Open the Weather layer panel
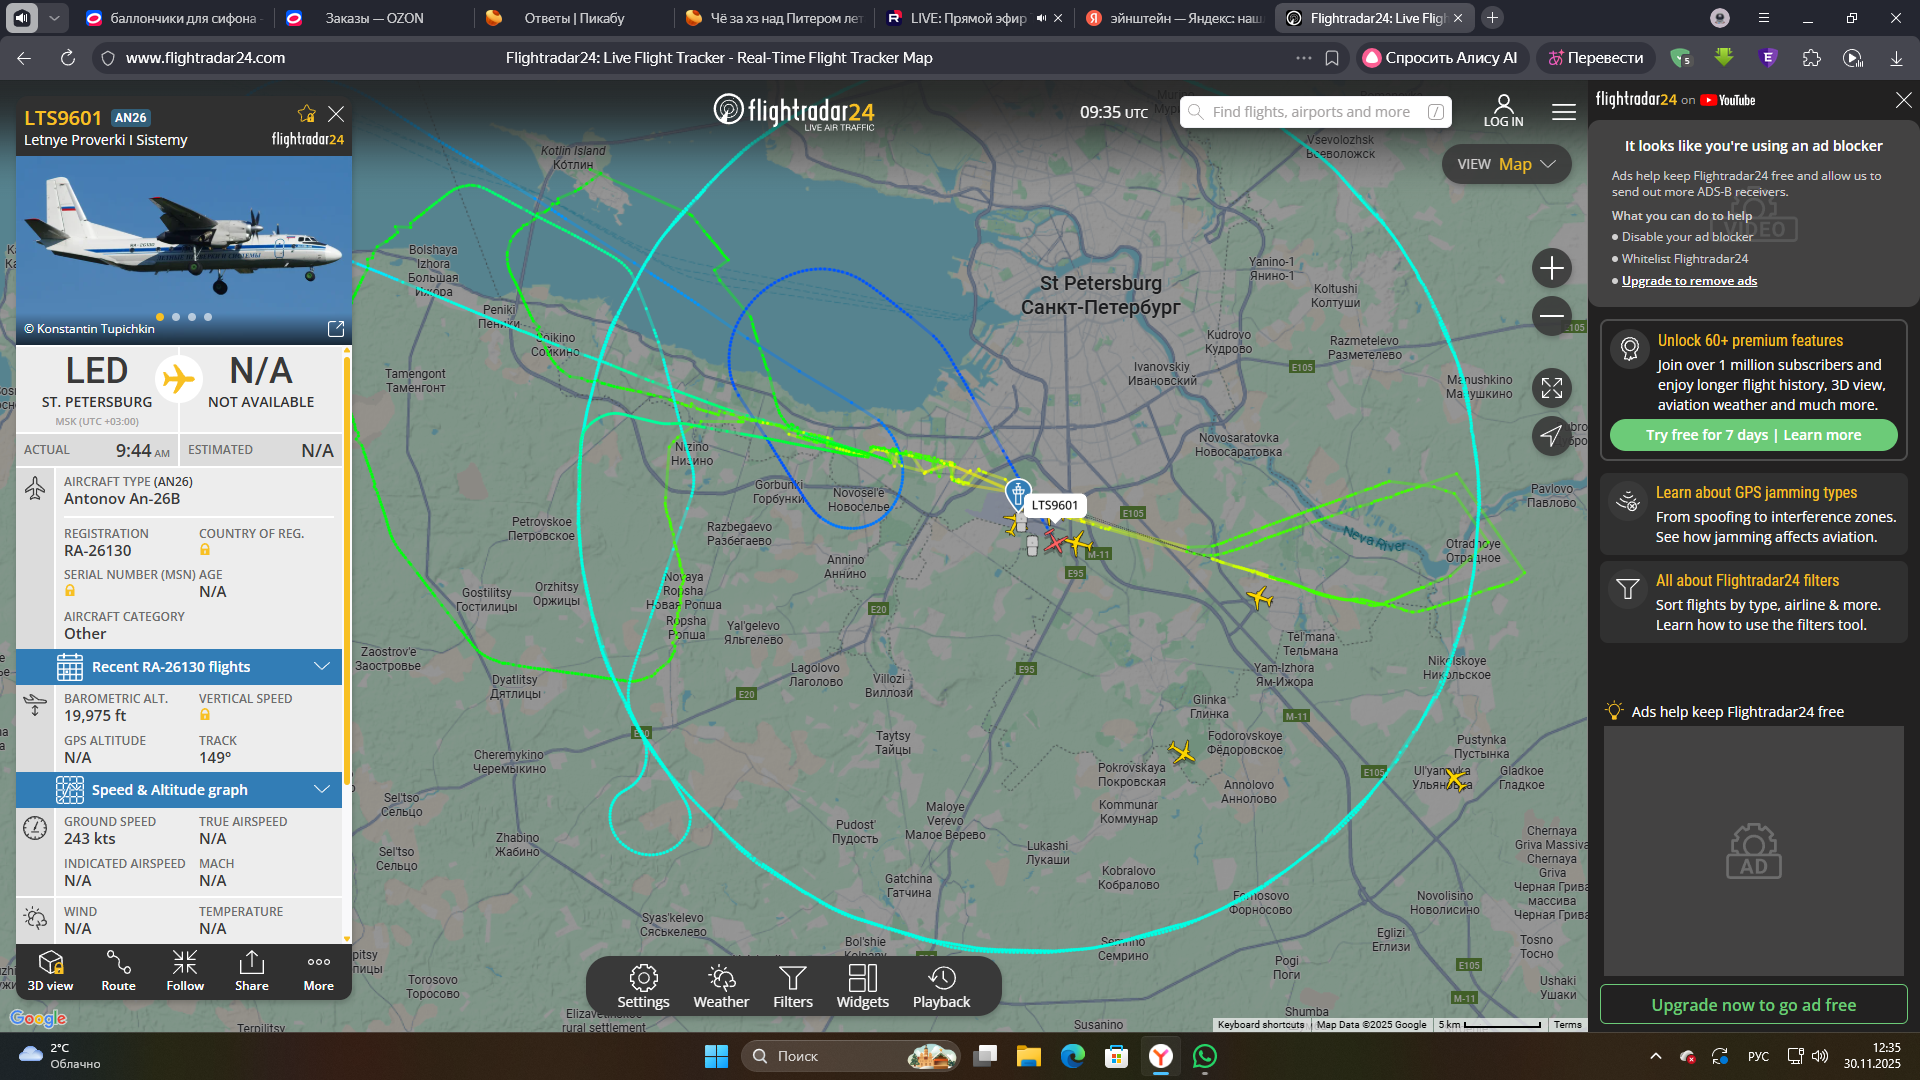 coord(720,986)
